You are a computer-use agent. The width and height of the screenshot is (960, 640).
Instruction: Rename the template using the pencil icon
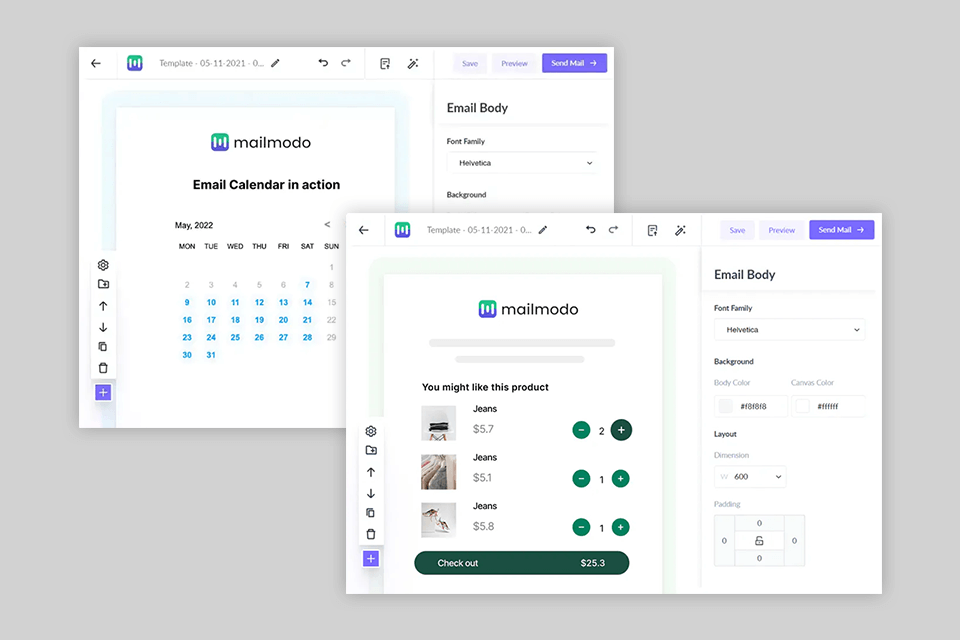coord(542,229)
